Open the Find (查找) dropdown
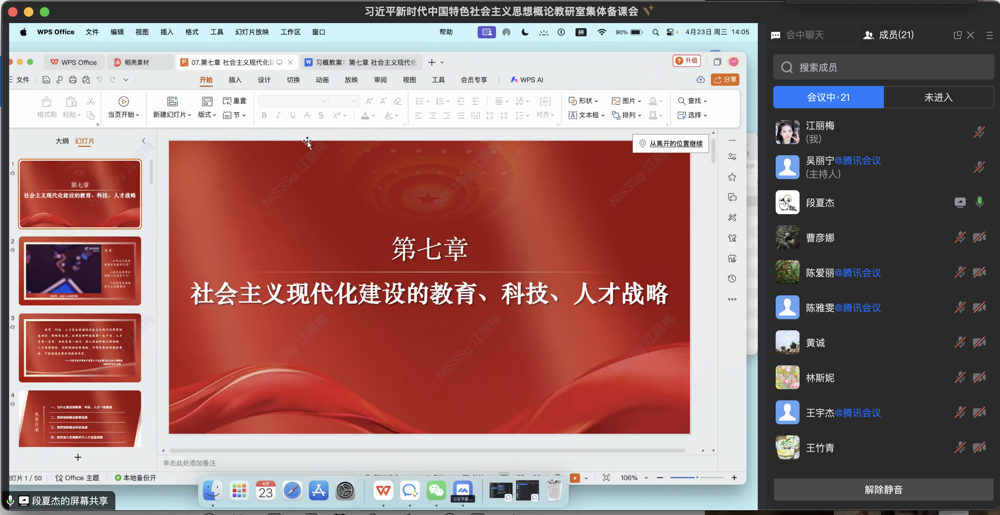This screenshot has height=515, width=1000. click(x=693, y=101)
